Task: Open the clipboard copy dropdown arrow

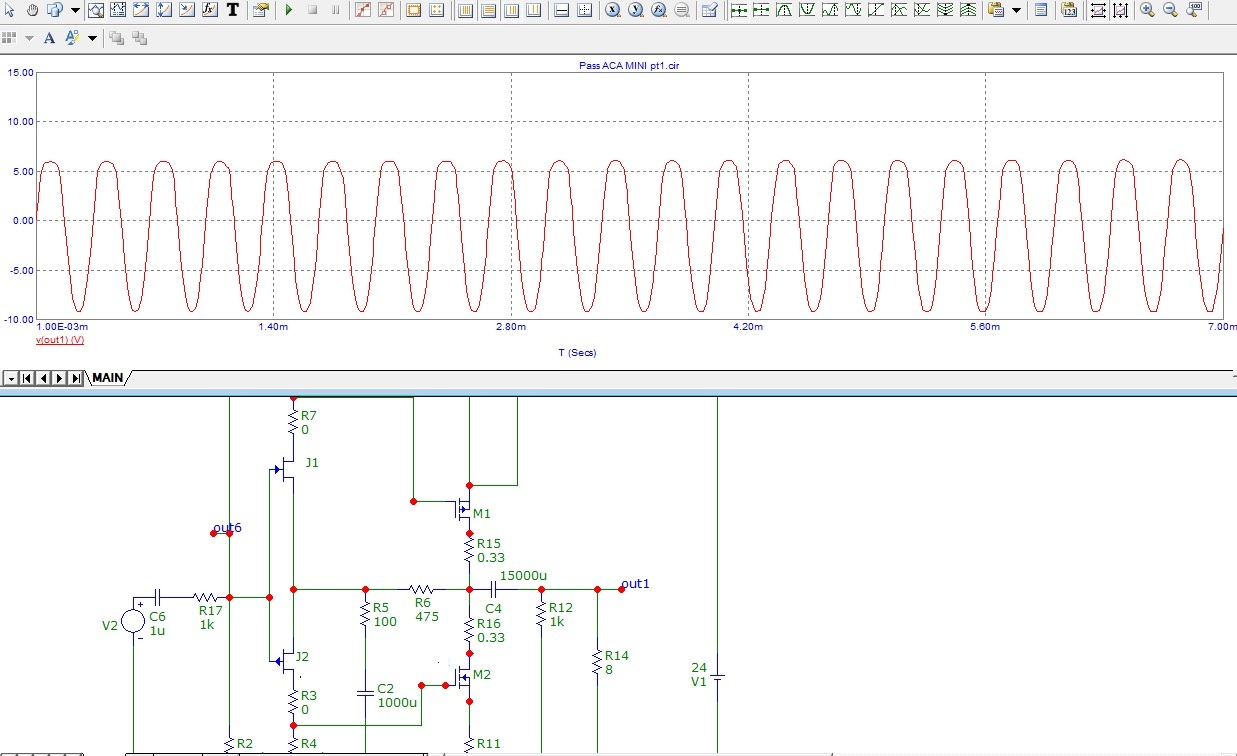Action: (1016, 10)
